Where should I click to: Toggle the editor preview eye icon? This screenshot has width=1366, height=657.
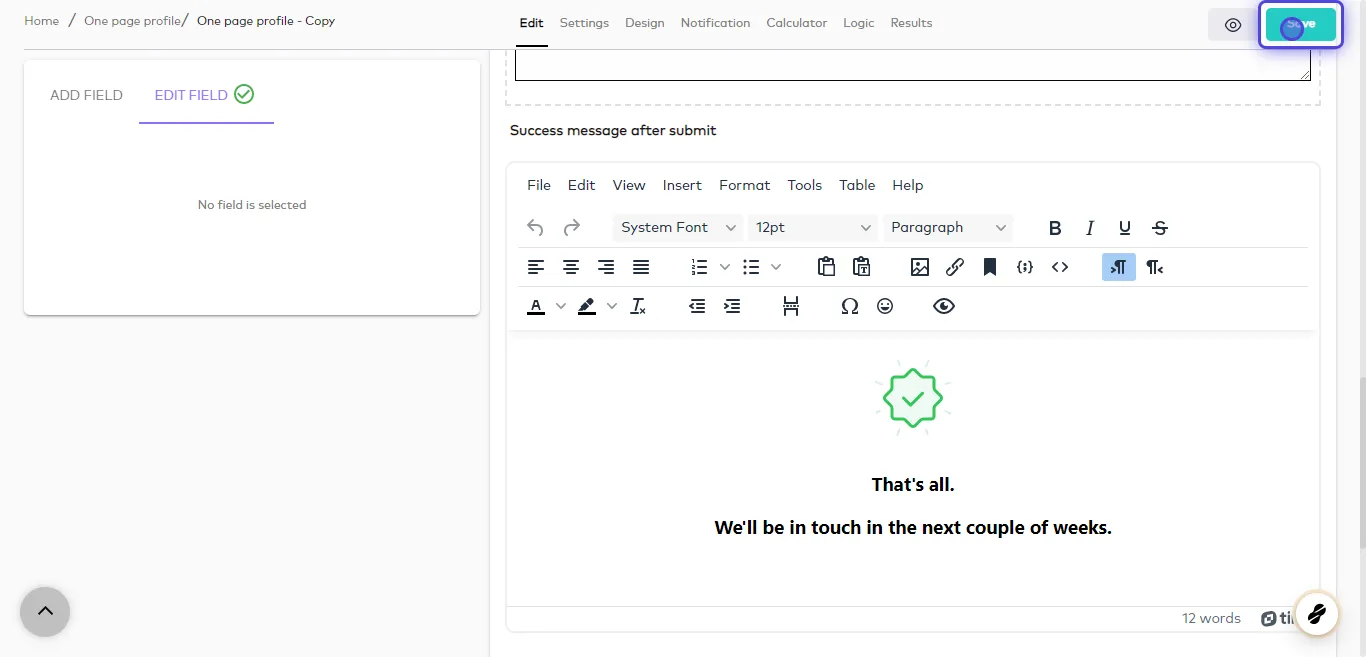coord(944,306)
